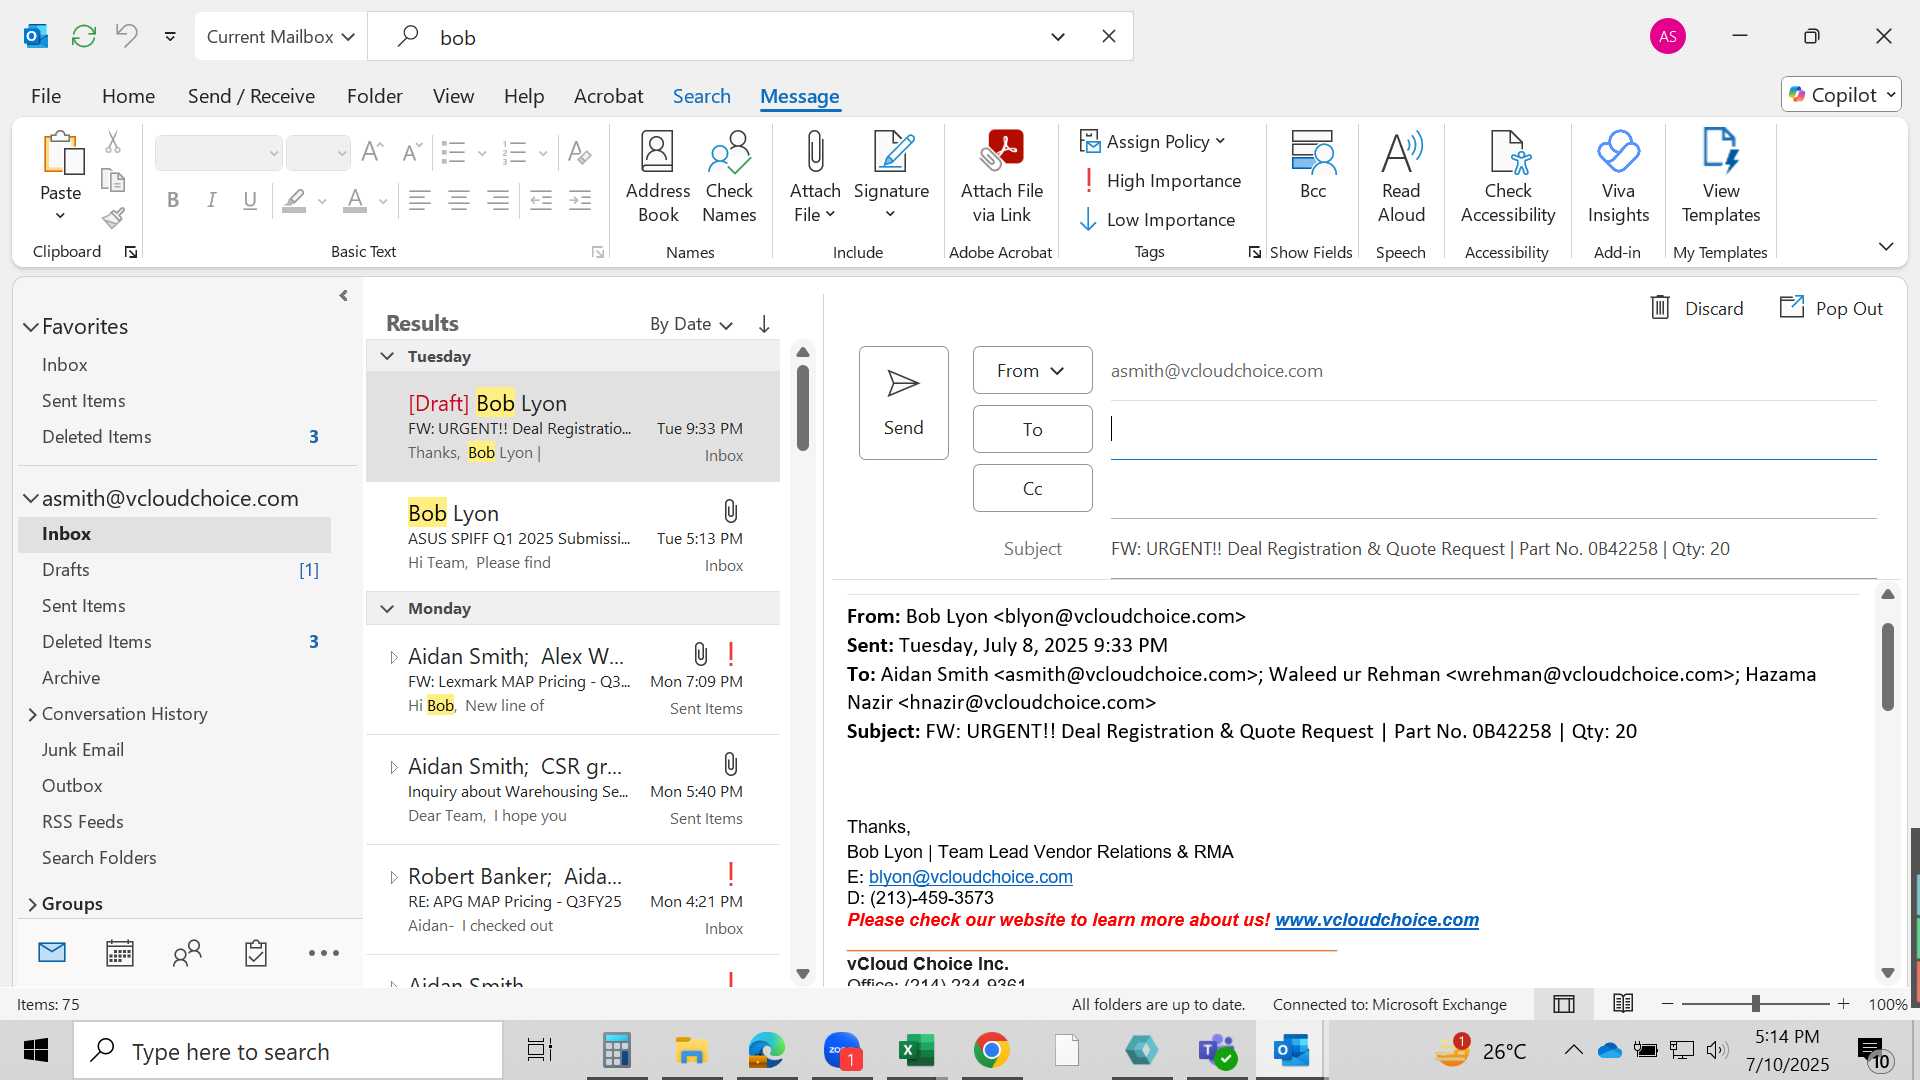The height and width of the screenshot is (1080, 1920).
Task: Click the To button
Action: [x=1032, y=429]
